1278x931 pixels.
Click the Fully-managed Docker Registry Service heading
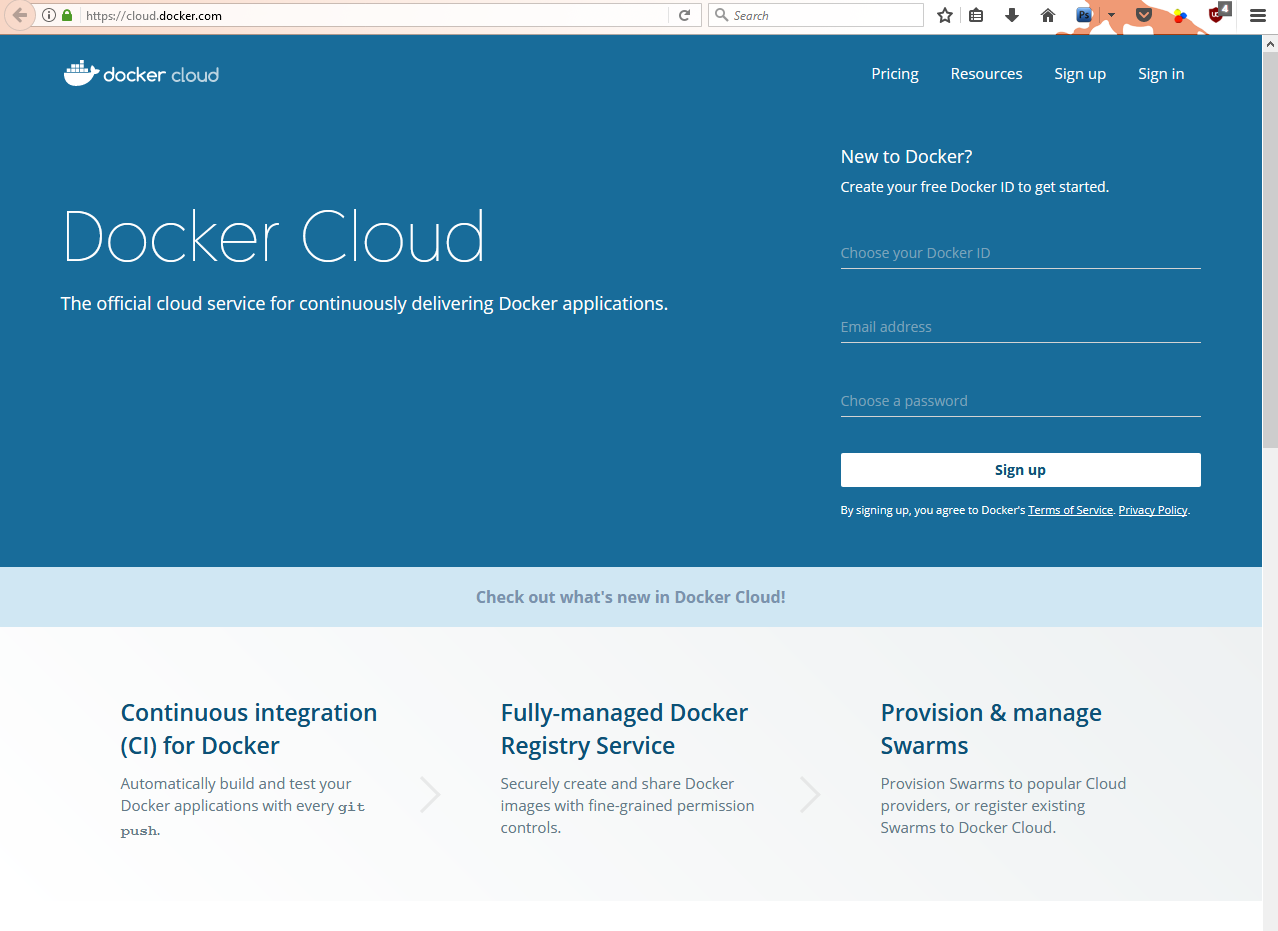tap(624, 729)
